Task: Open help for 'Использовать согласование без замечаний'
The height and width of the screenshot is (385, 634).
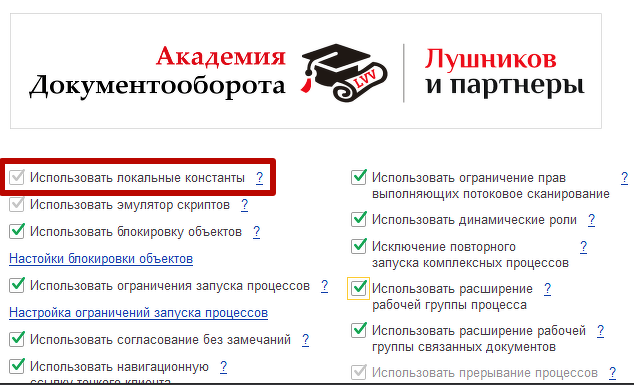Action: click(x=305, y=340)
